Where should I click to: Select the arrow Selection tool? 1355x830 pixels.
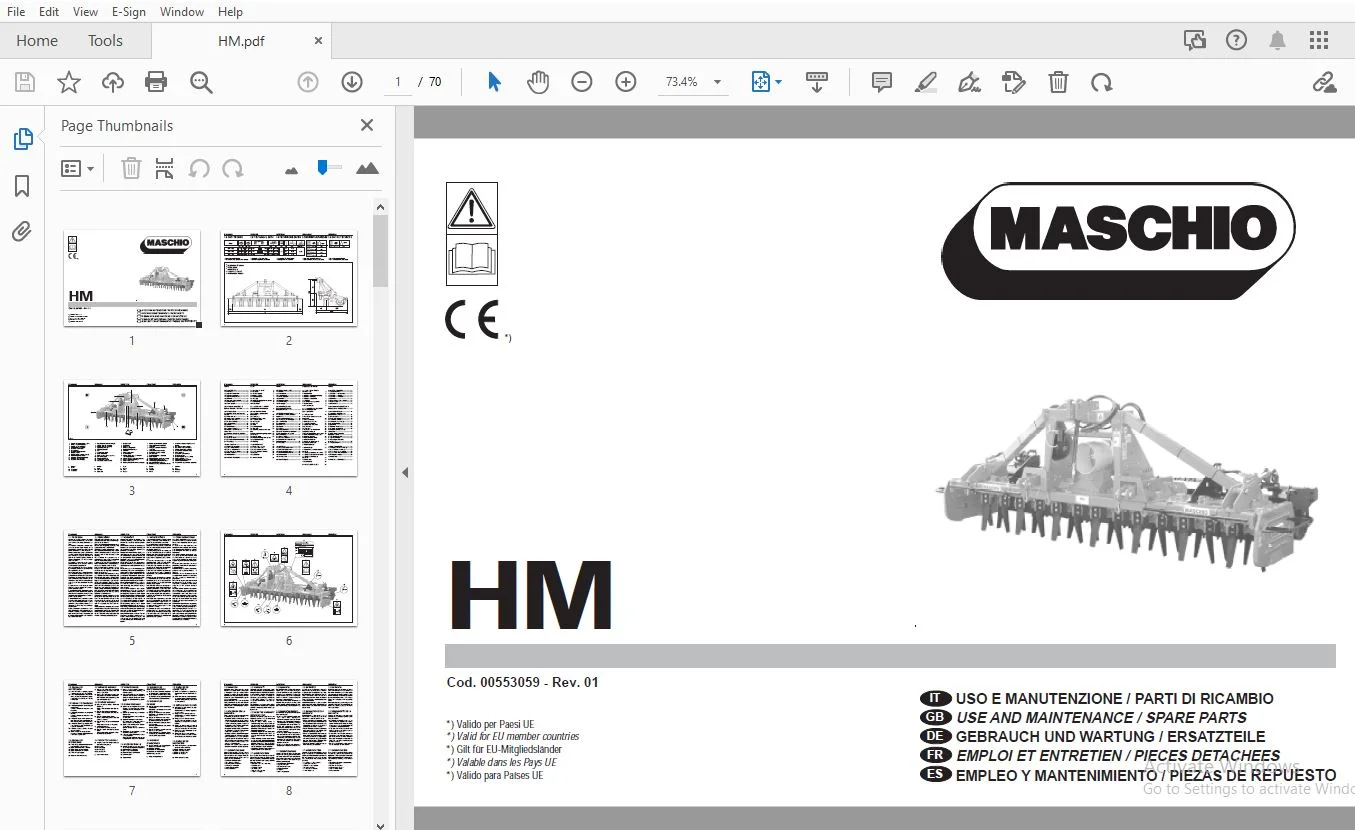pyautogui.click(x=494, y=82)
